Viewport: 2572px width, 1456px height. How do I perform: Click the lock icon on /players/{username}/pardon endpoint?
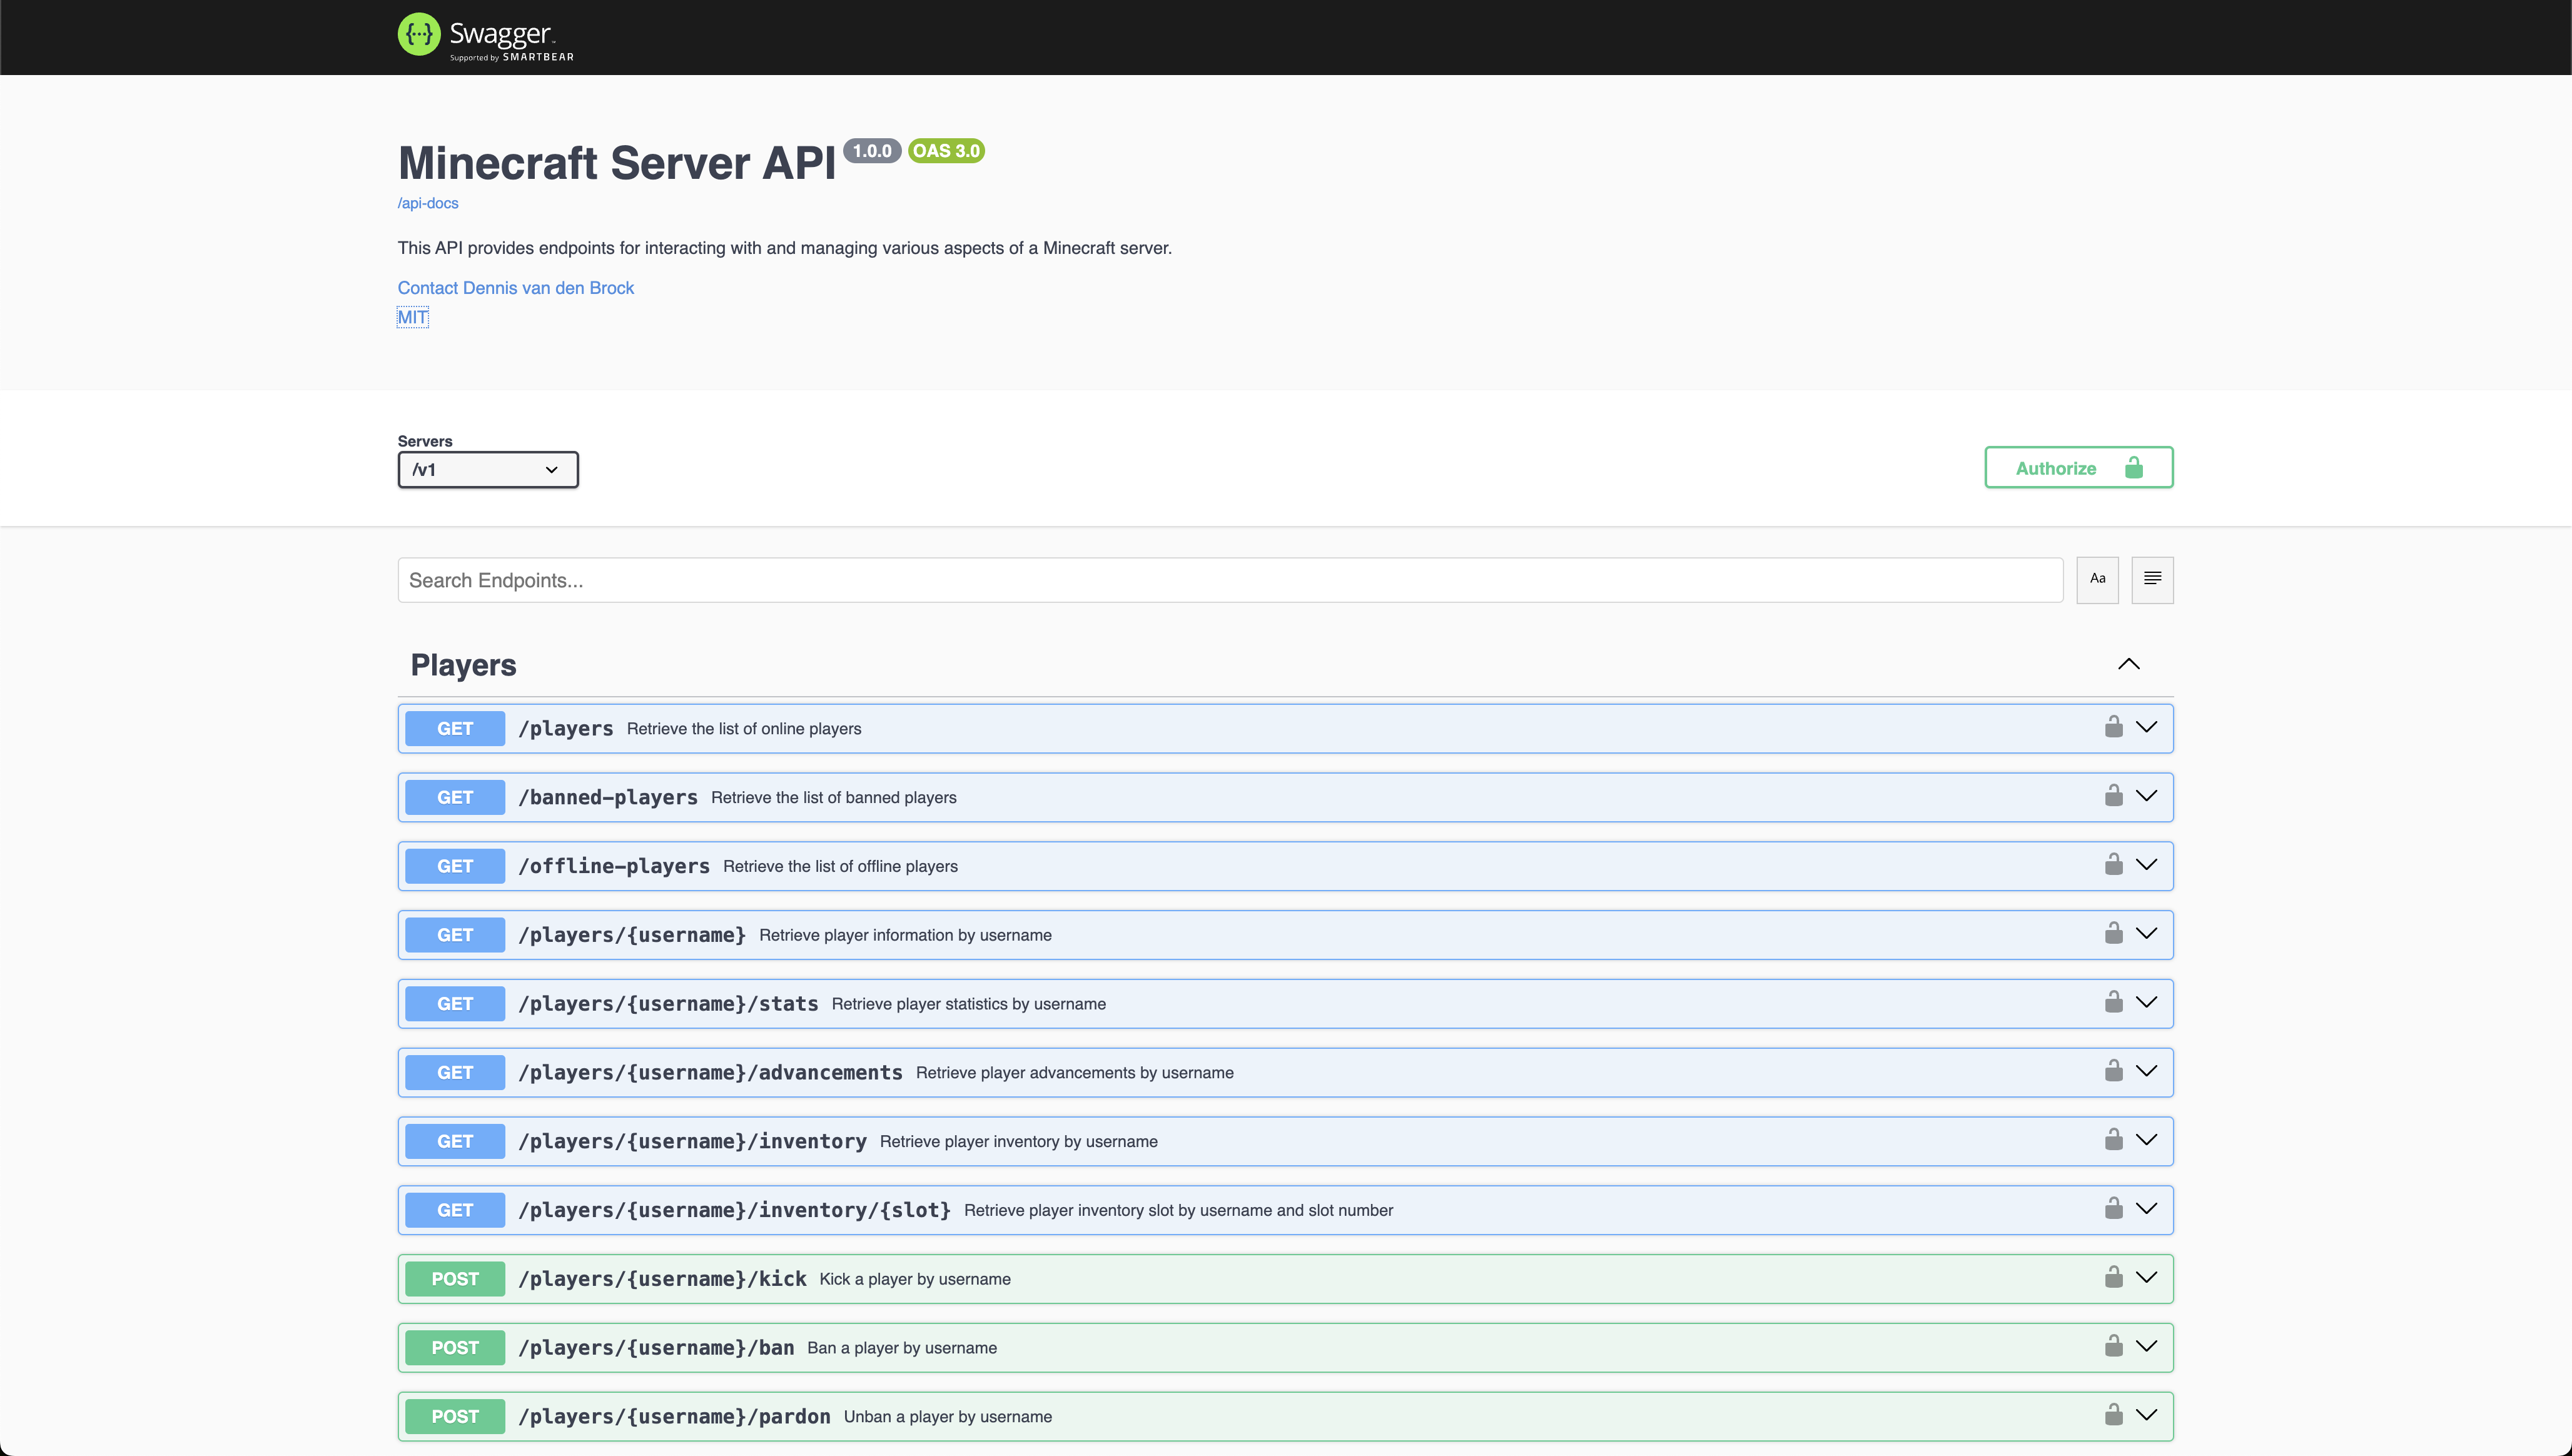[2114, 1416]
